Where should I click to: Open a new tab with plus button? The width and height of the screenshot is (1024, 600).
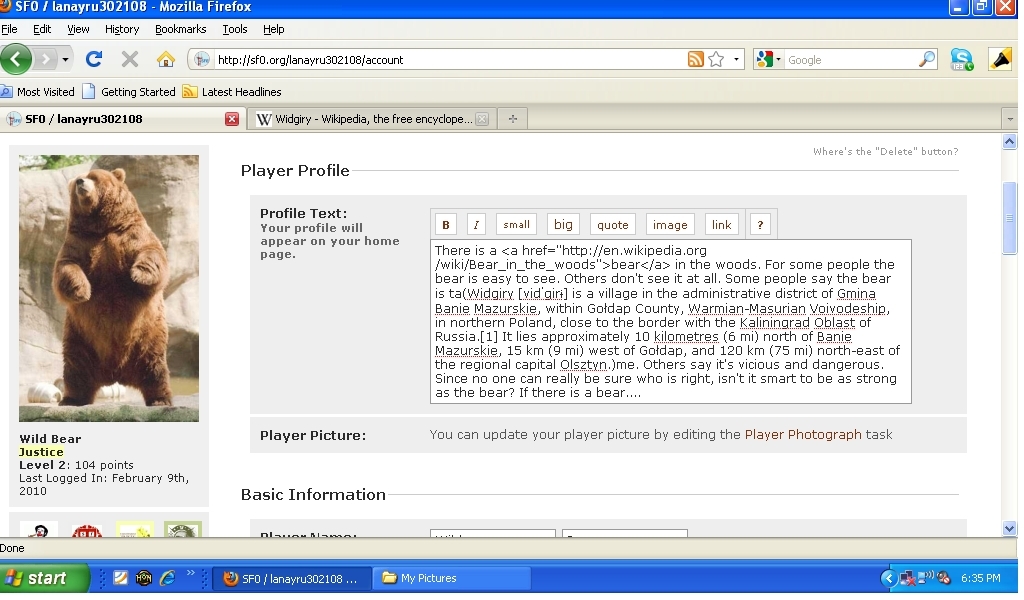(x=512, y=119)
